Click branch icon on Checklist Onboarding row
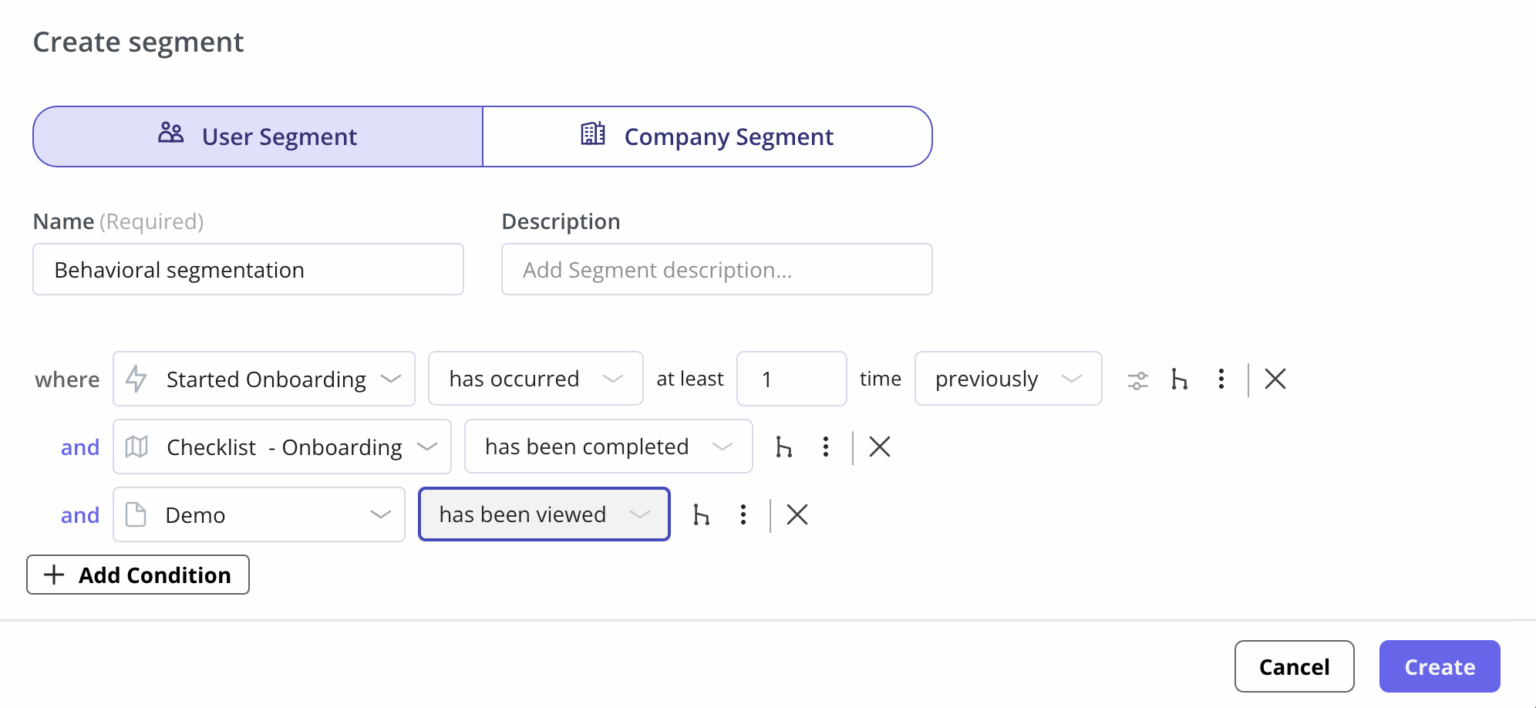The width and height of the screenshot is (1536, 708). [x=784, y=447]
